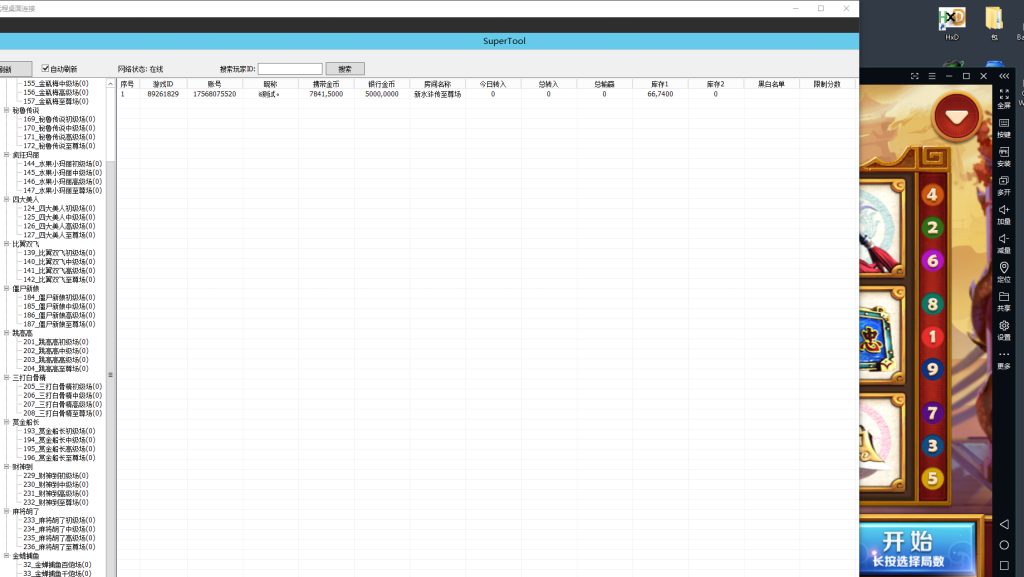Select tree row 205_三打白骨精初级场(0)
The width and height of the screenshot is (1024, 577).
62,386
